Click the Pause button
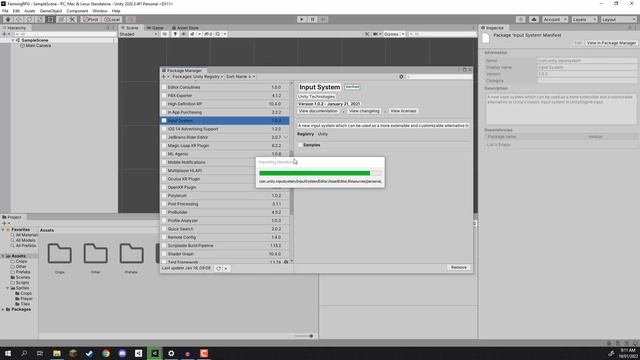The image size is (640, 360). click(x=313, y=19)
